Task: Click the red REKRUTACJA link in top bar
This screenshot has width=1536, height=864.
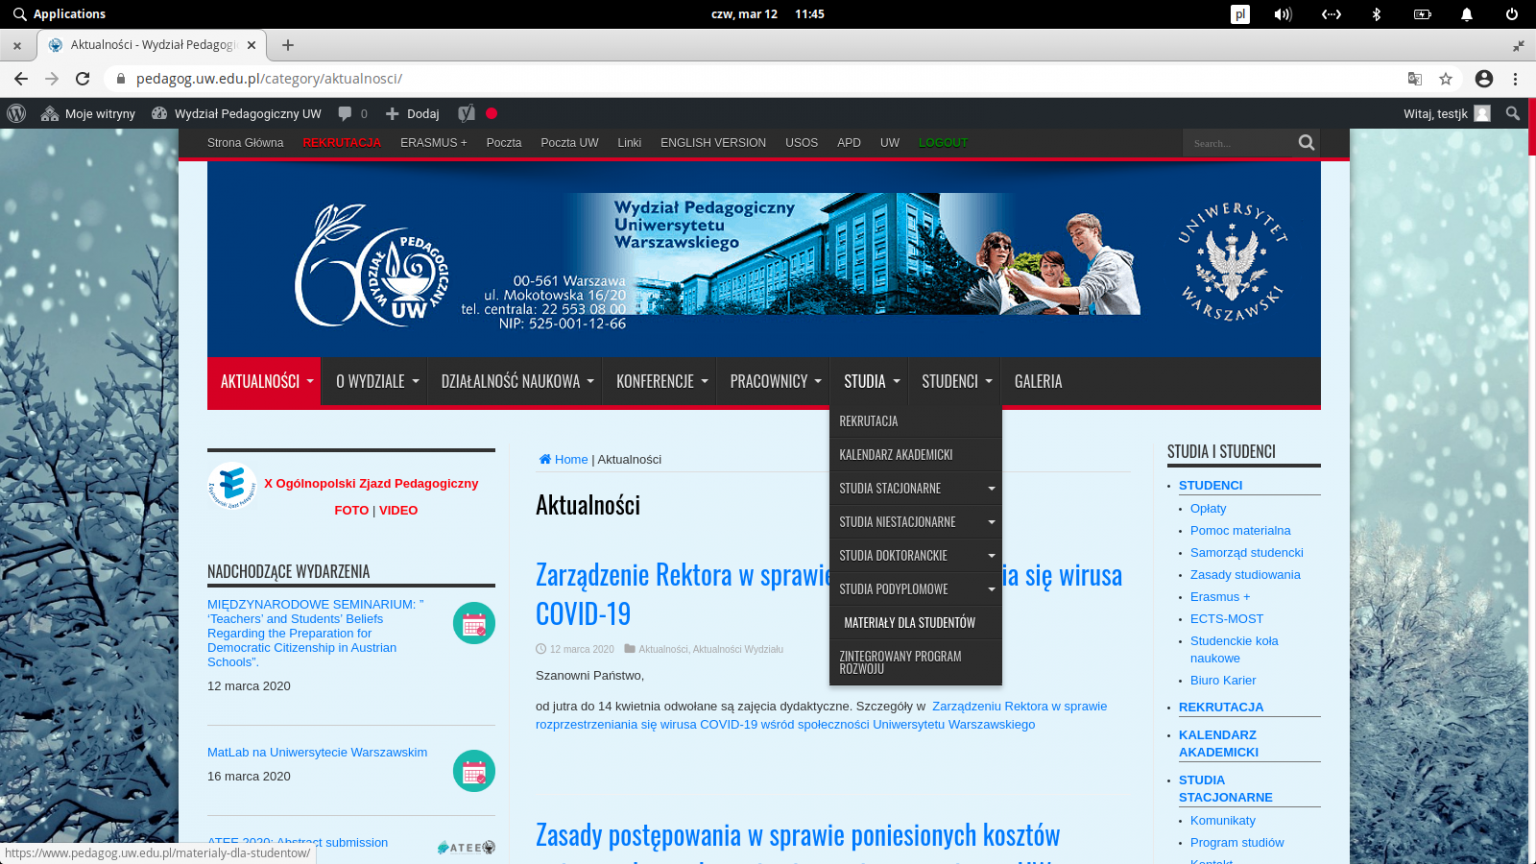Action: pyautogui.click(x=341, y=143)
